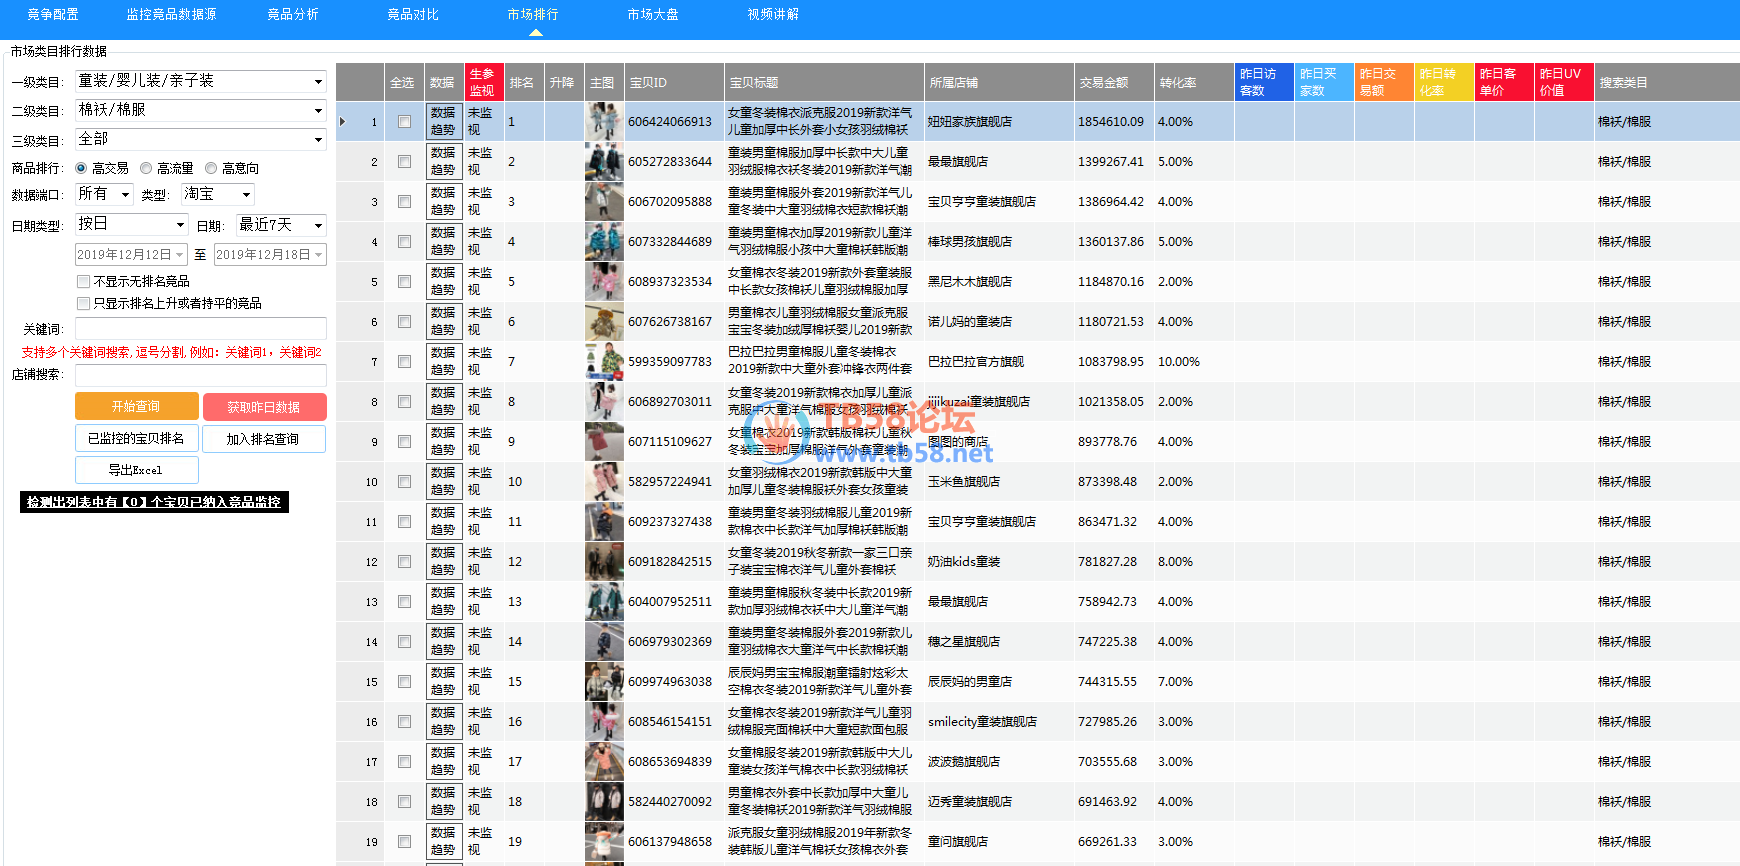Click the 导出Excel button
The image size is (1740, 866).
coord(136,470)
